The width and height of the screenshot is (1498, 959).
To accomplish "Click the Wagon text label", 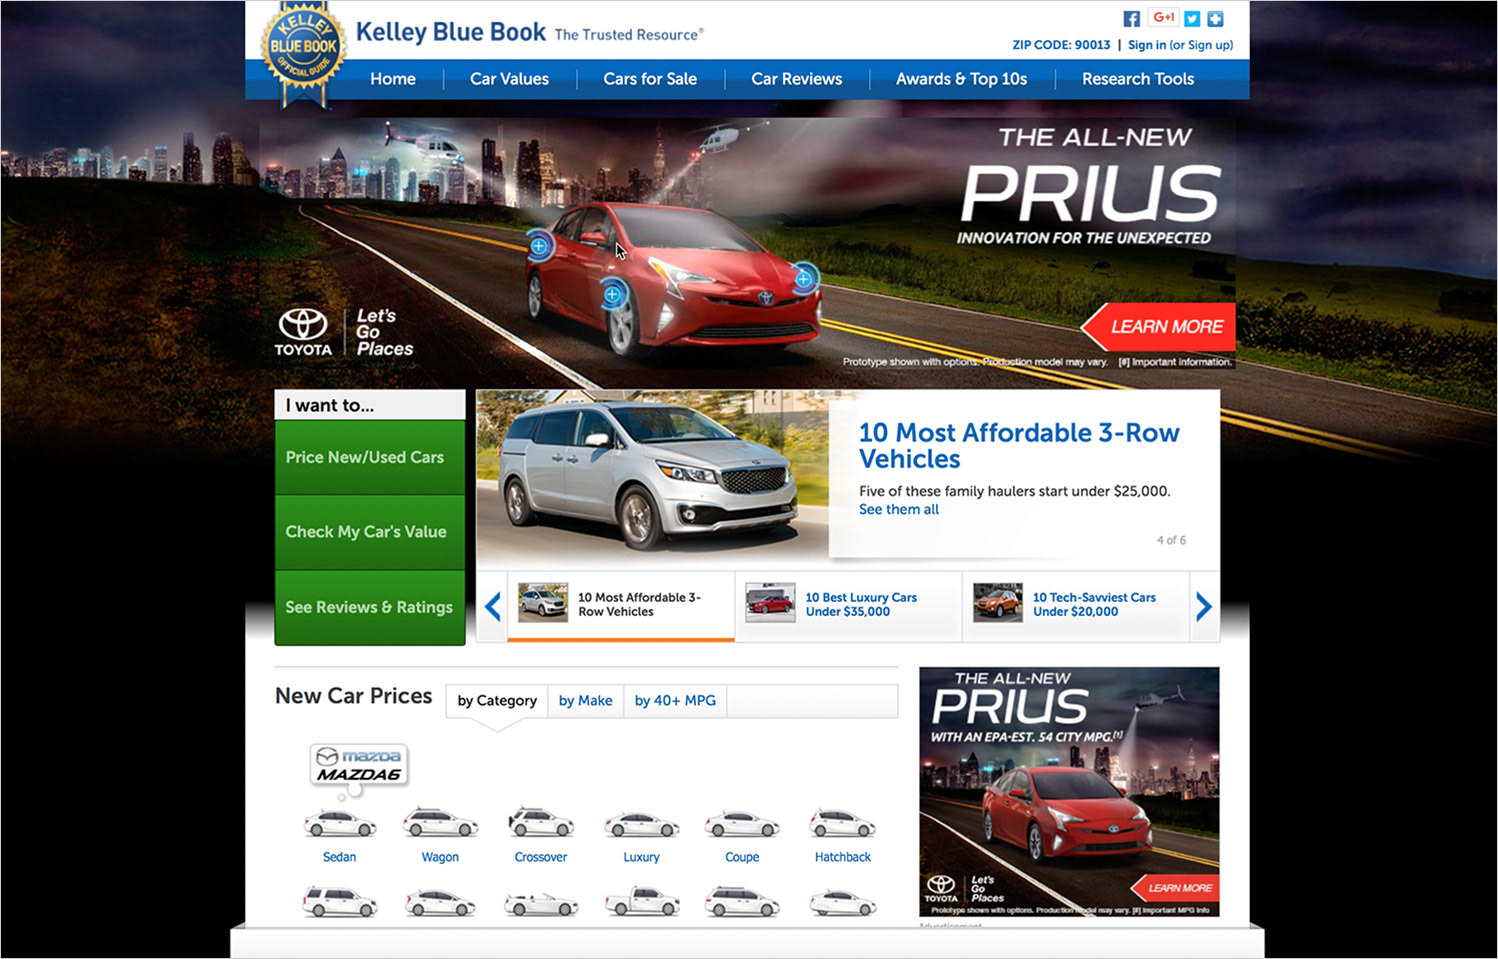I will coord(440,858).
